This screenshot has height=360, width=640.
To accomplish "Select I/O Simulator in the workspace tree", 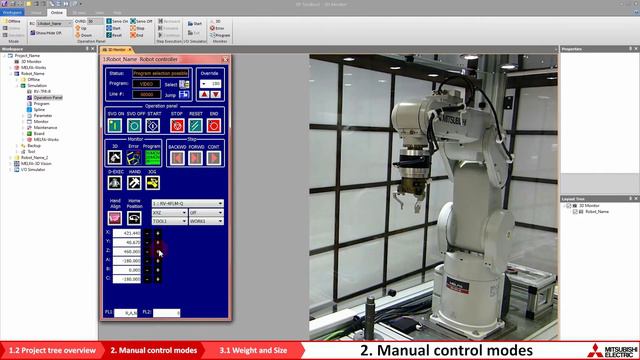I will 33,170.
